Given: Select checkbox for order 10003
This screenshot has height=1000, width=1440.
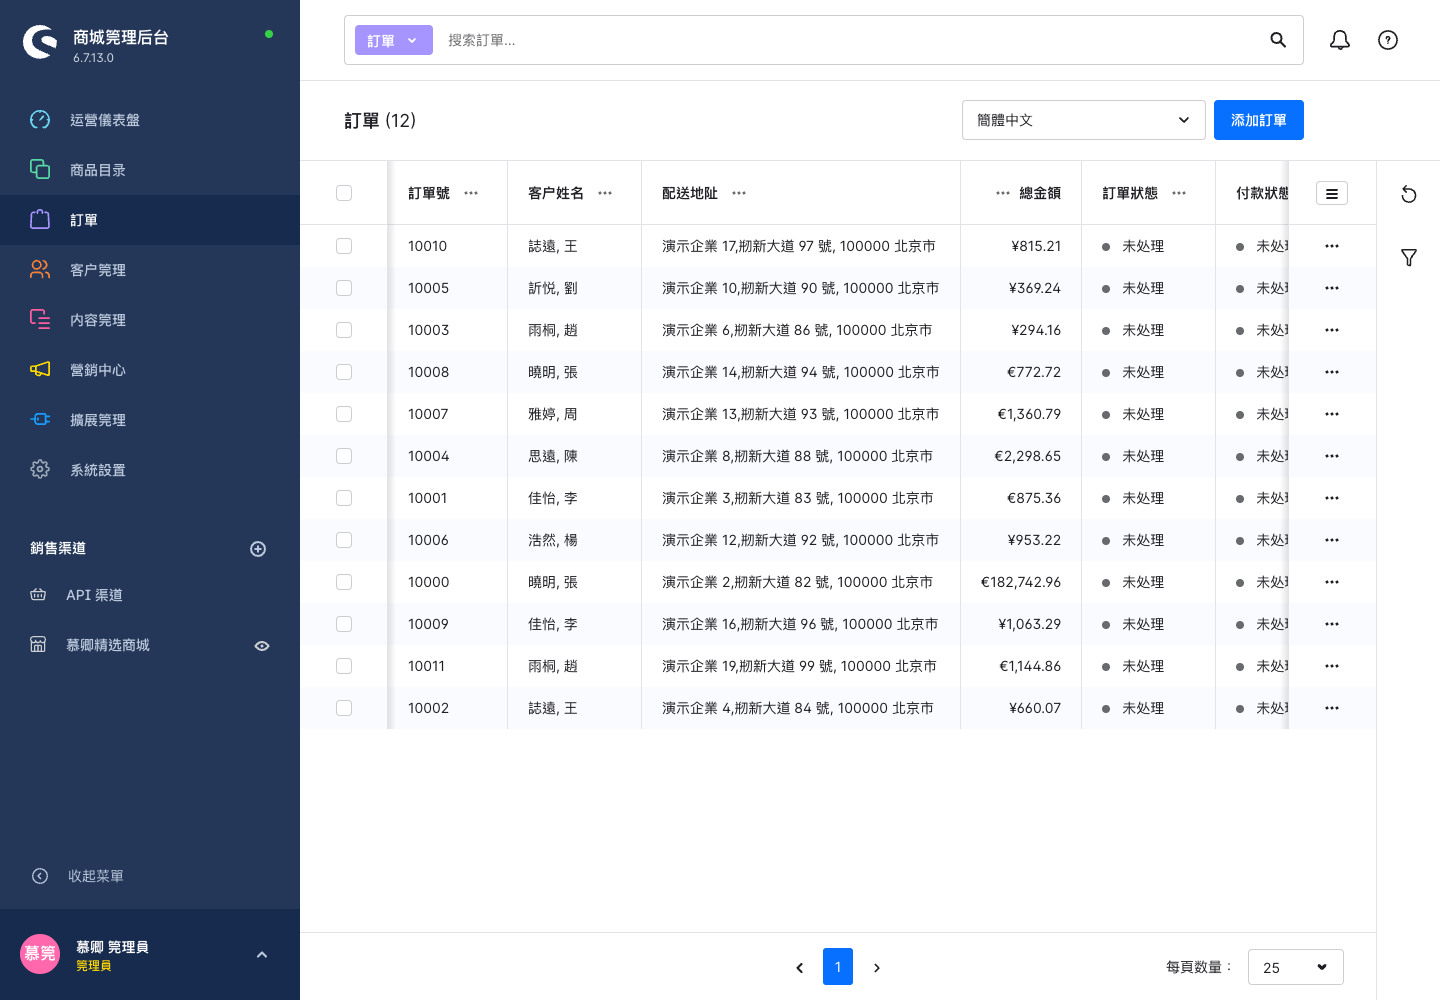Looking at the screenshot, I should tap(344, 330).
